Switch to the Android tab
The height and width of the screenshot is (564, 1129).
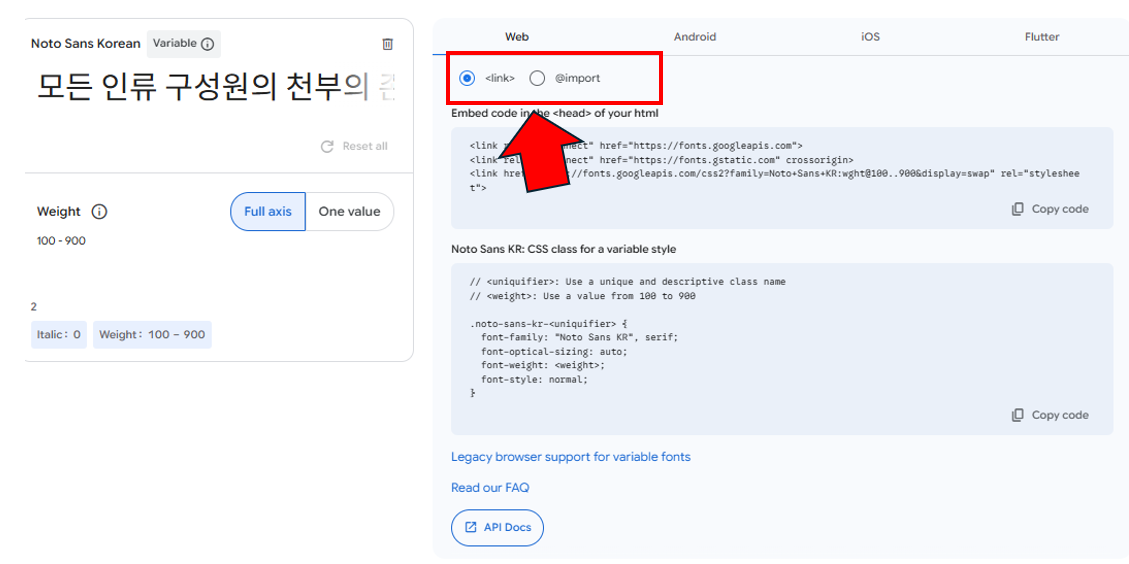pyautogui.click(x=695, y=37)
